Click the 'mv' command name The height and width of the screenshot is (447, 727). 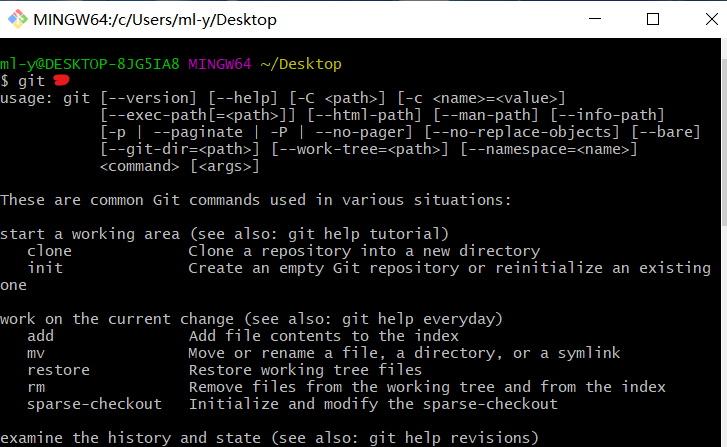pyautogui.click(x=36, y=353)
